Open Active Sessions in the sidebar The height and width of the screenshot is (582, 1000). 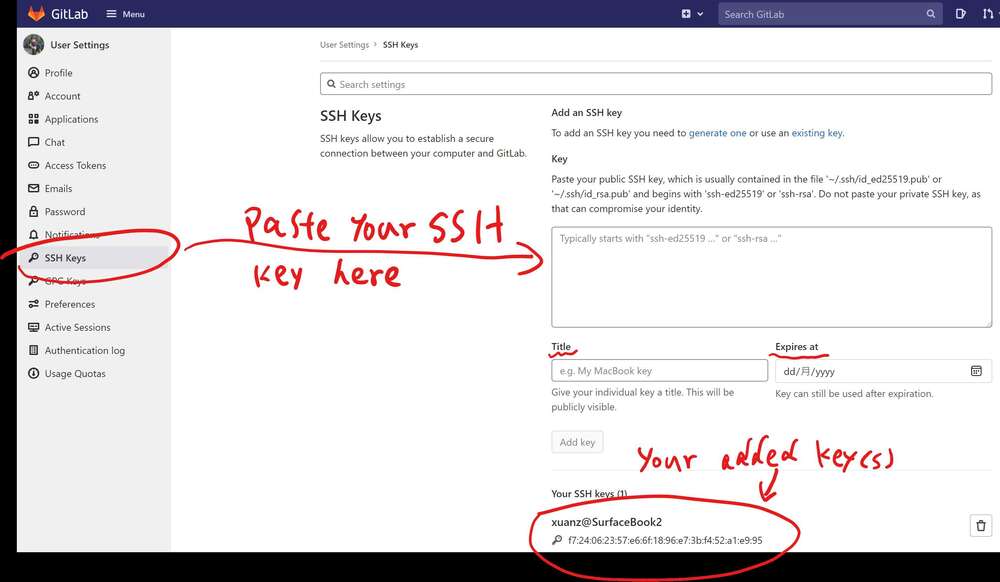click(77, 327)
